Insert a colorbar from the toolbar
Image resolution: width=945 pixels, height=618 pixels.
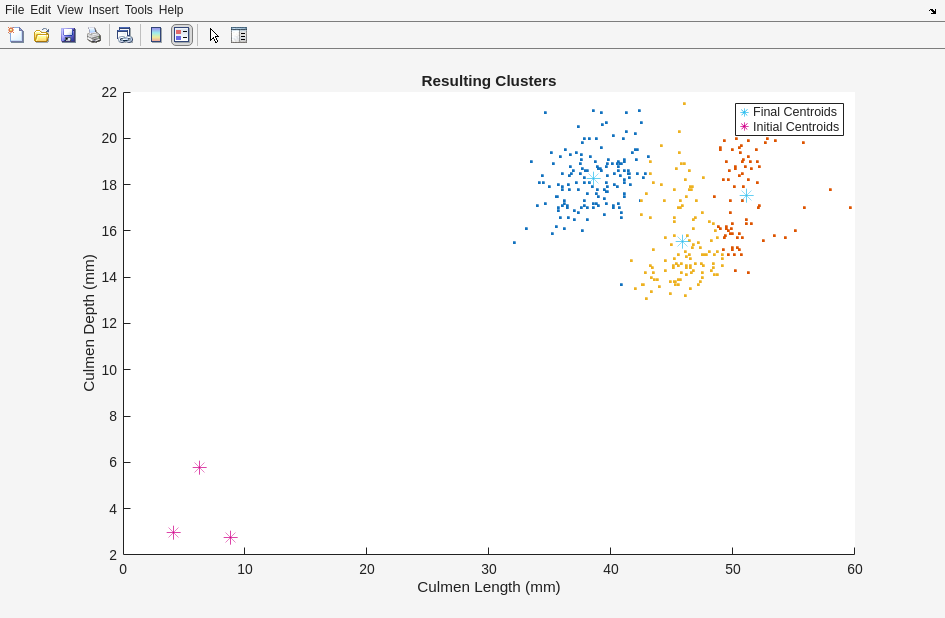(x=156, y=35)
